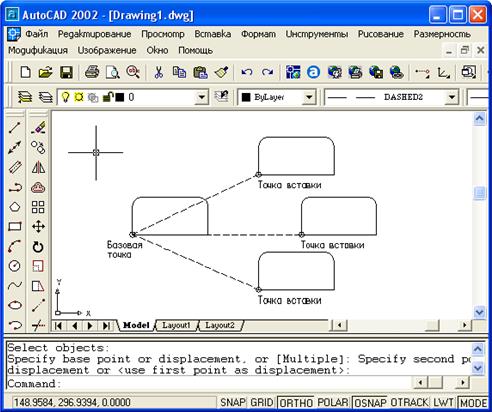Select the Polygon tool
Screen dimensions: 492x412
click(x=15, y=207)
